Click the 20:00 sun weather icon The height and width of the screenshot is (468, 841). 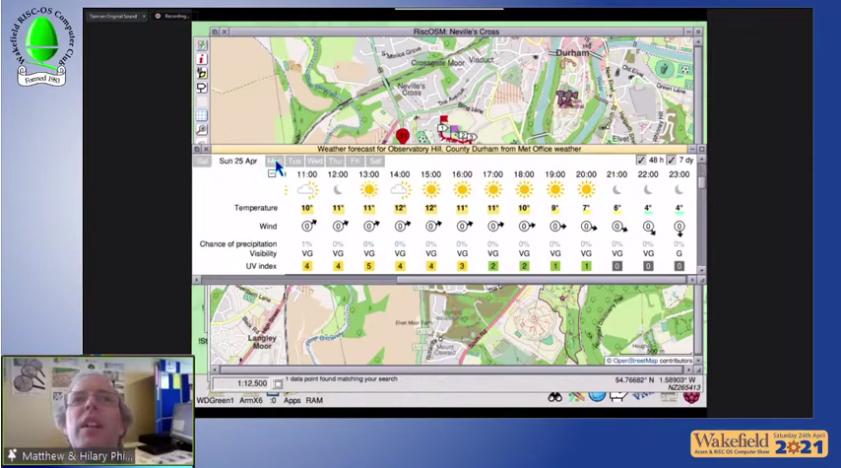(586, 189)
